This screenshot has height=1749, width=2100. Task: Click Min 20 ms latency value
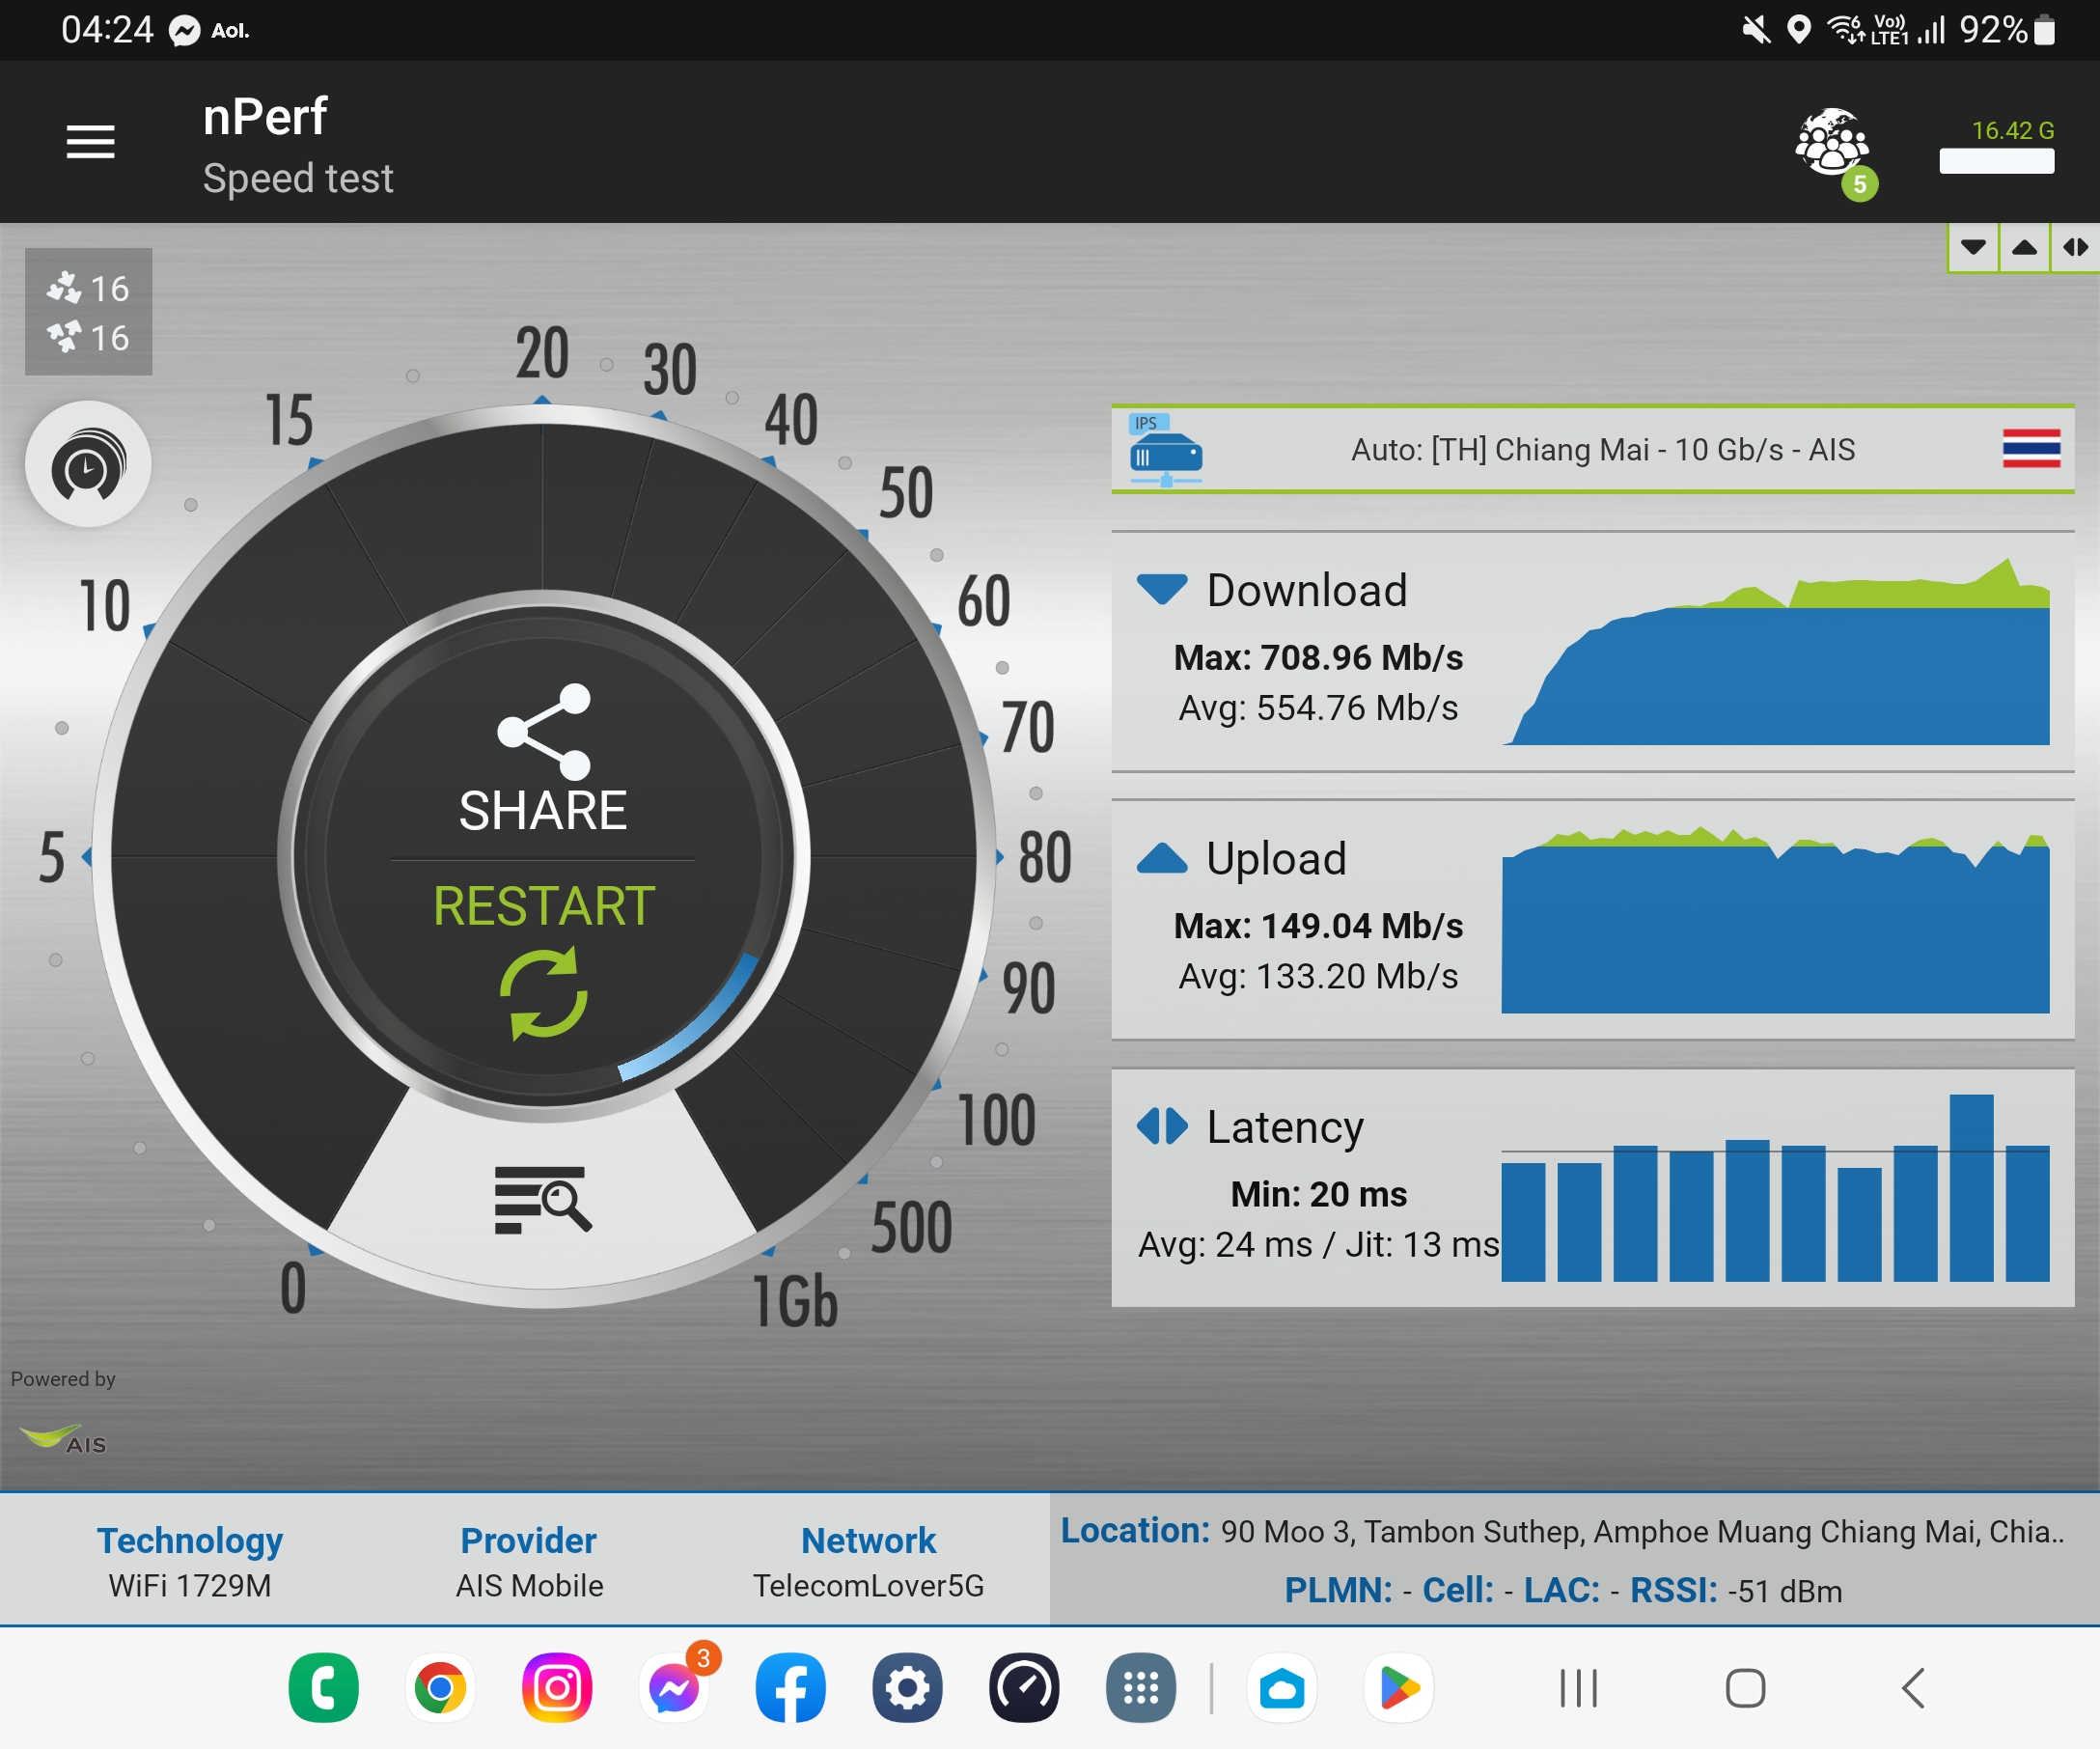(1318, 1194)
